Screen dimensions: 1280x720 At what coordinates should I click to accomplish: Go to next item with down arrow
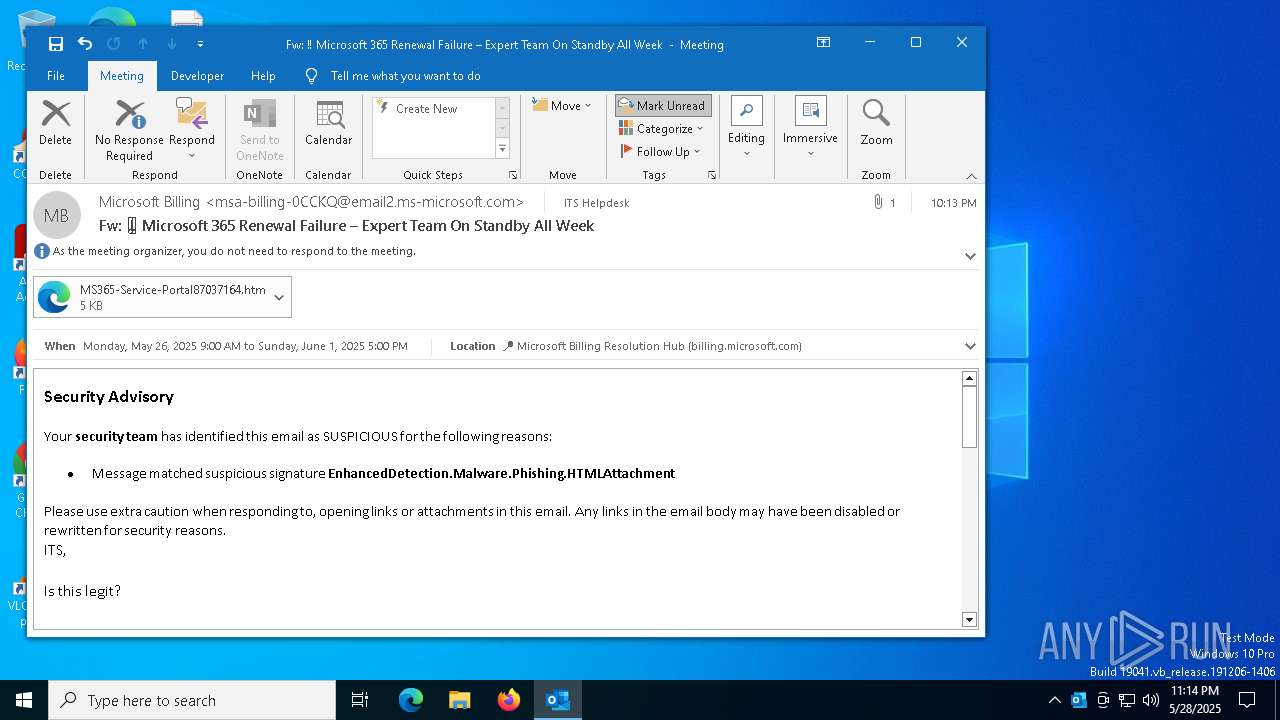(x=172, y=43)
